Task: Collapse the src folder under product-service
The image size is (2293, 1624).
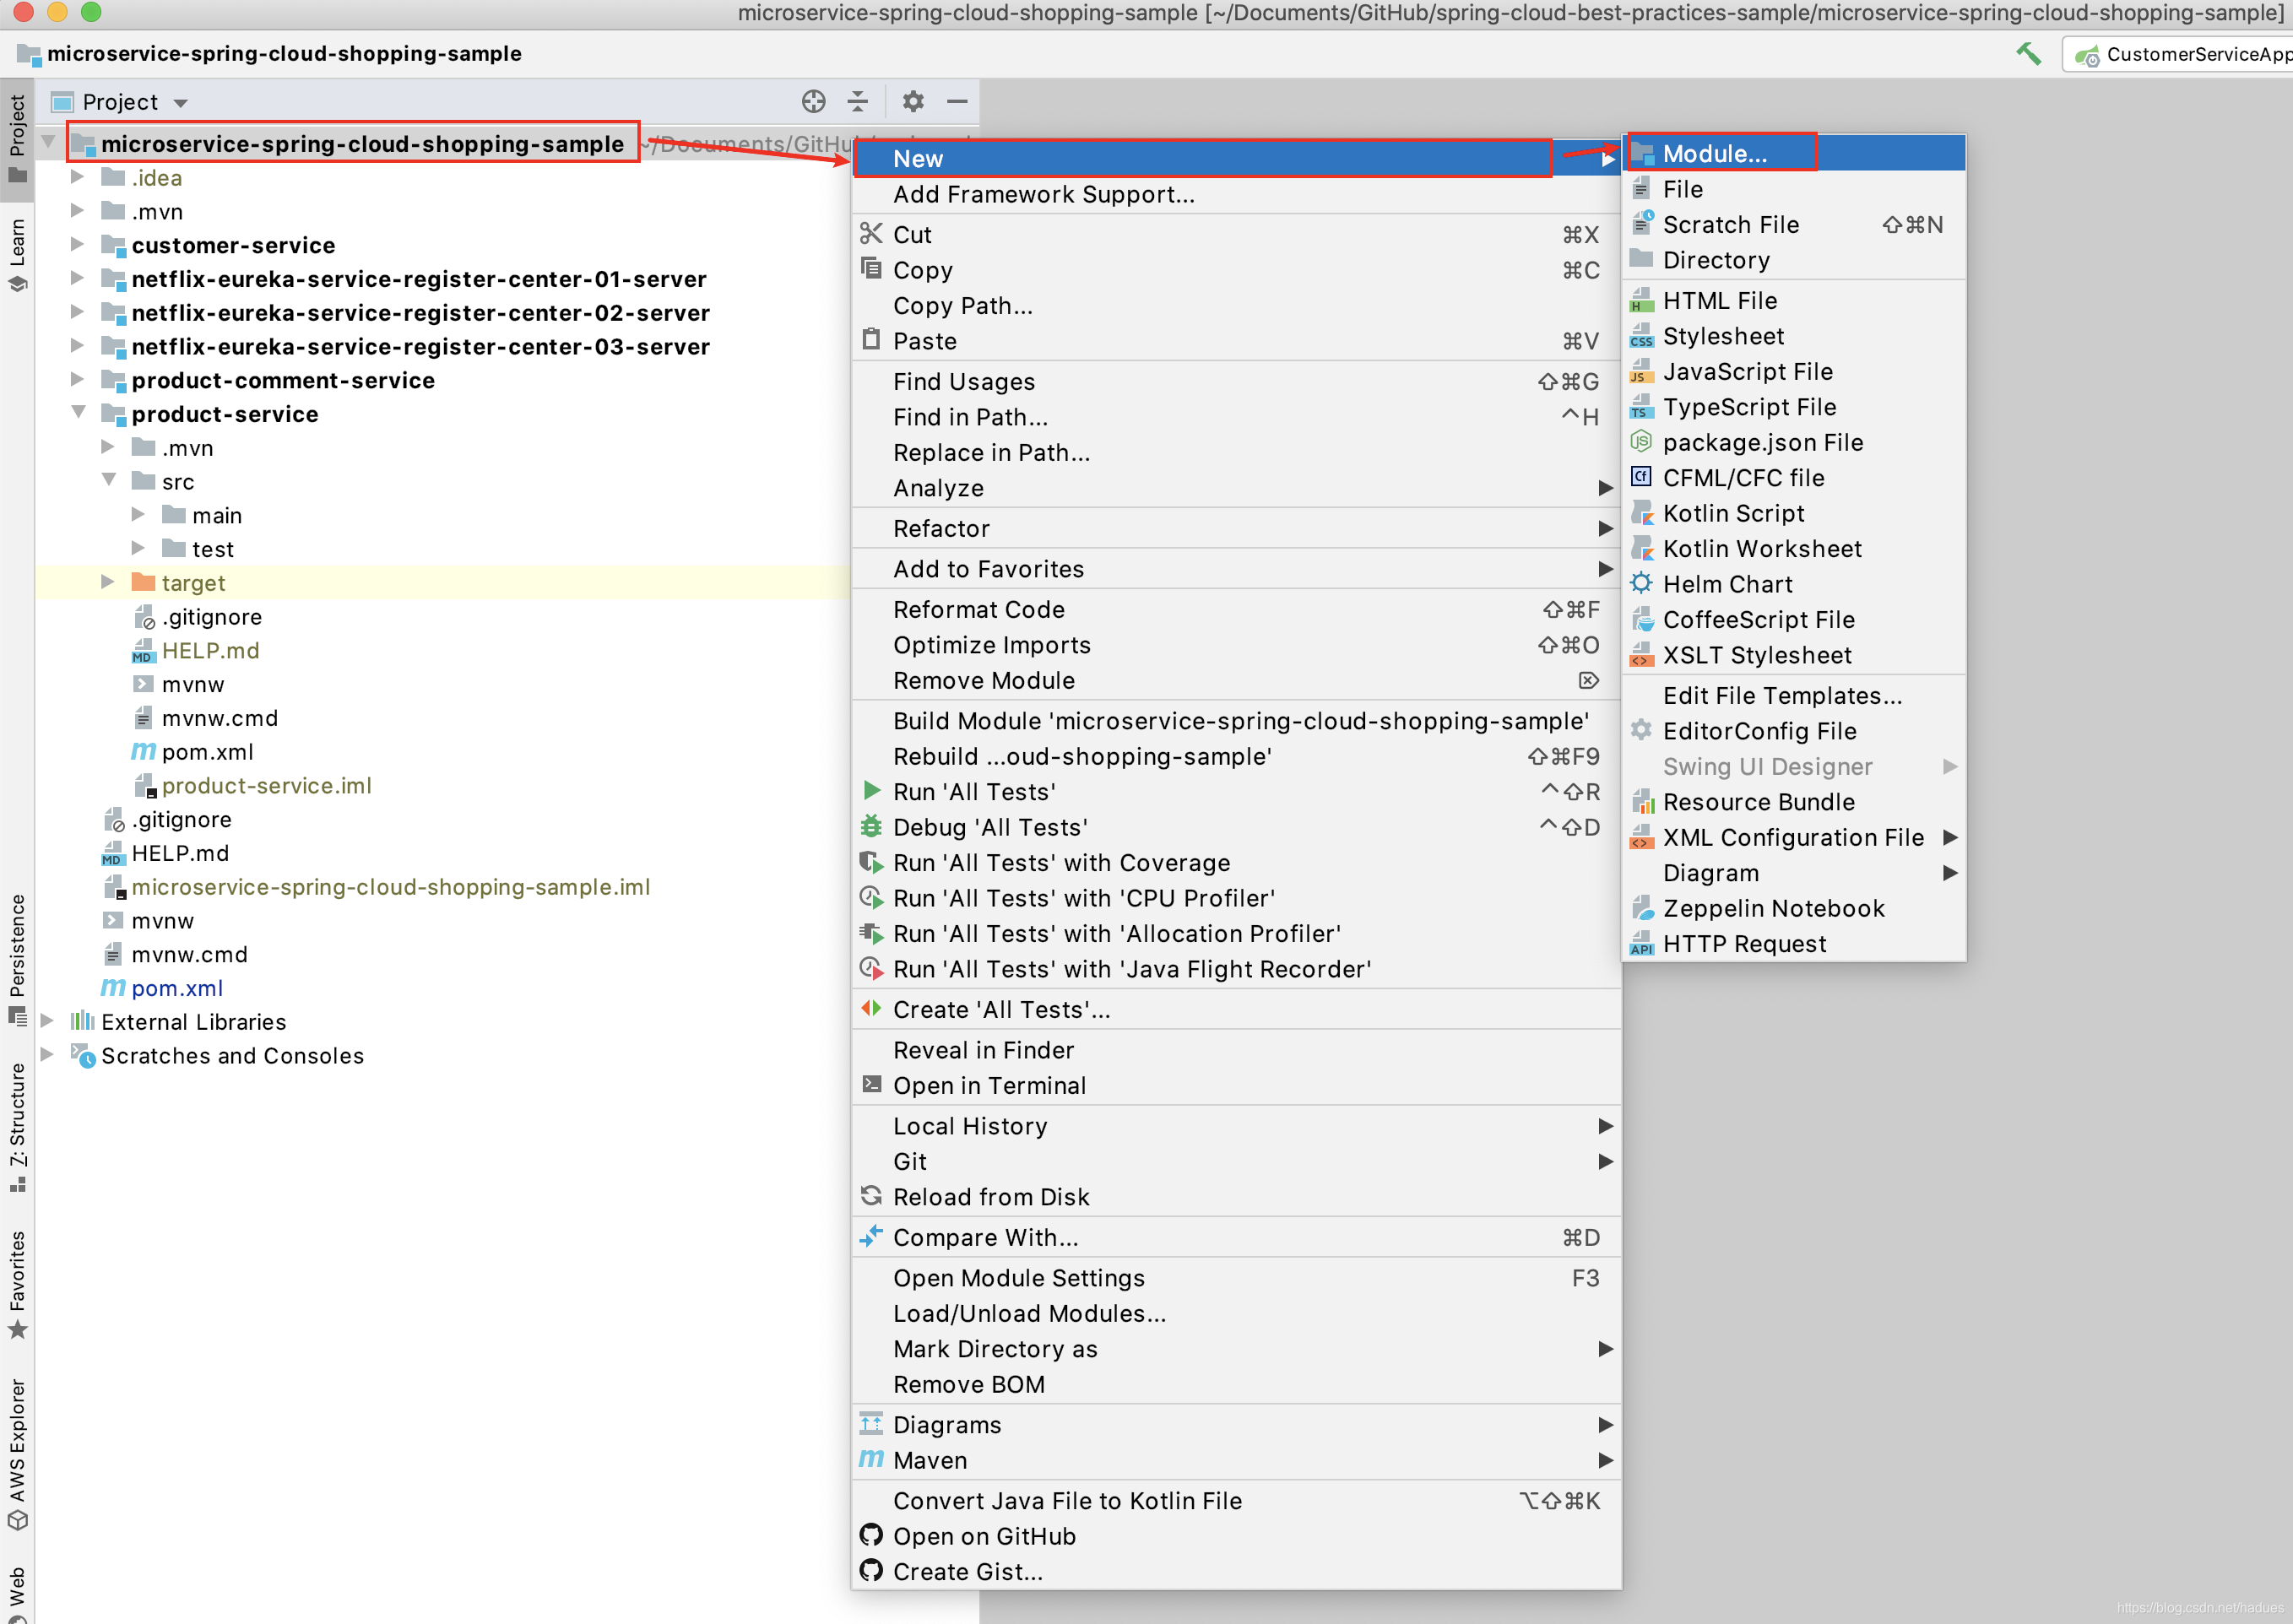Action: [x=108, y=480]
